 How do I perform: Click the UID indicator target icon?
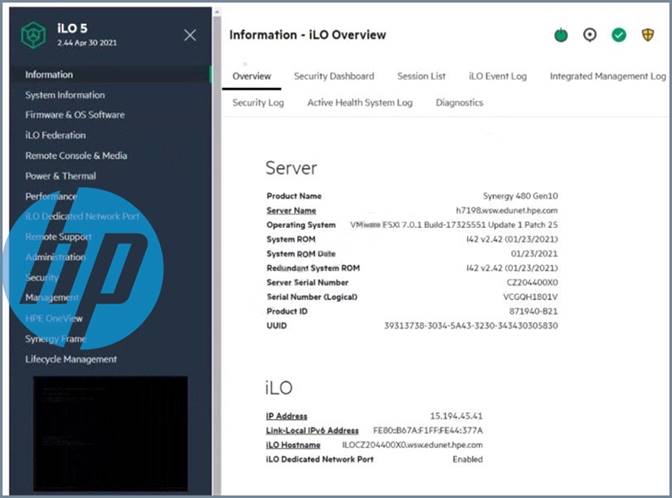click(x=590, y=35)
